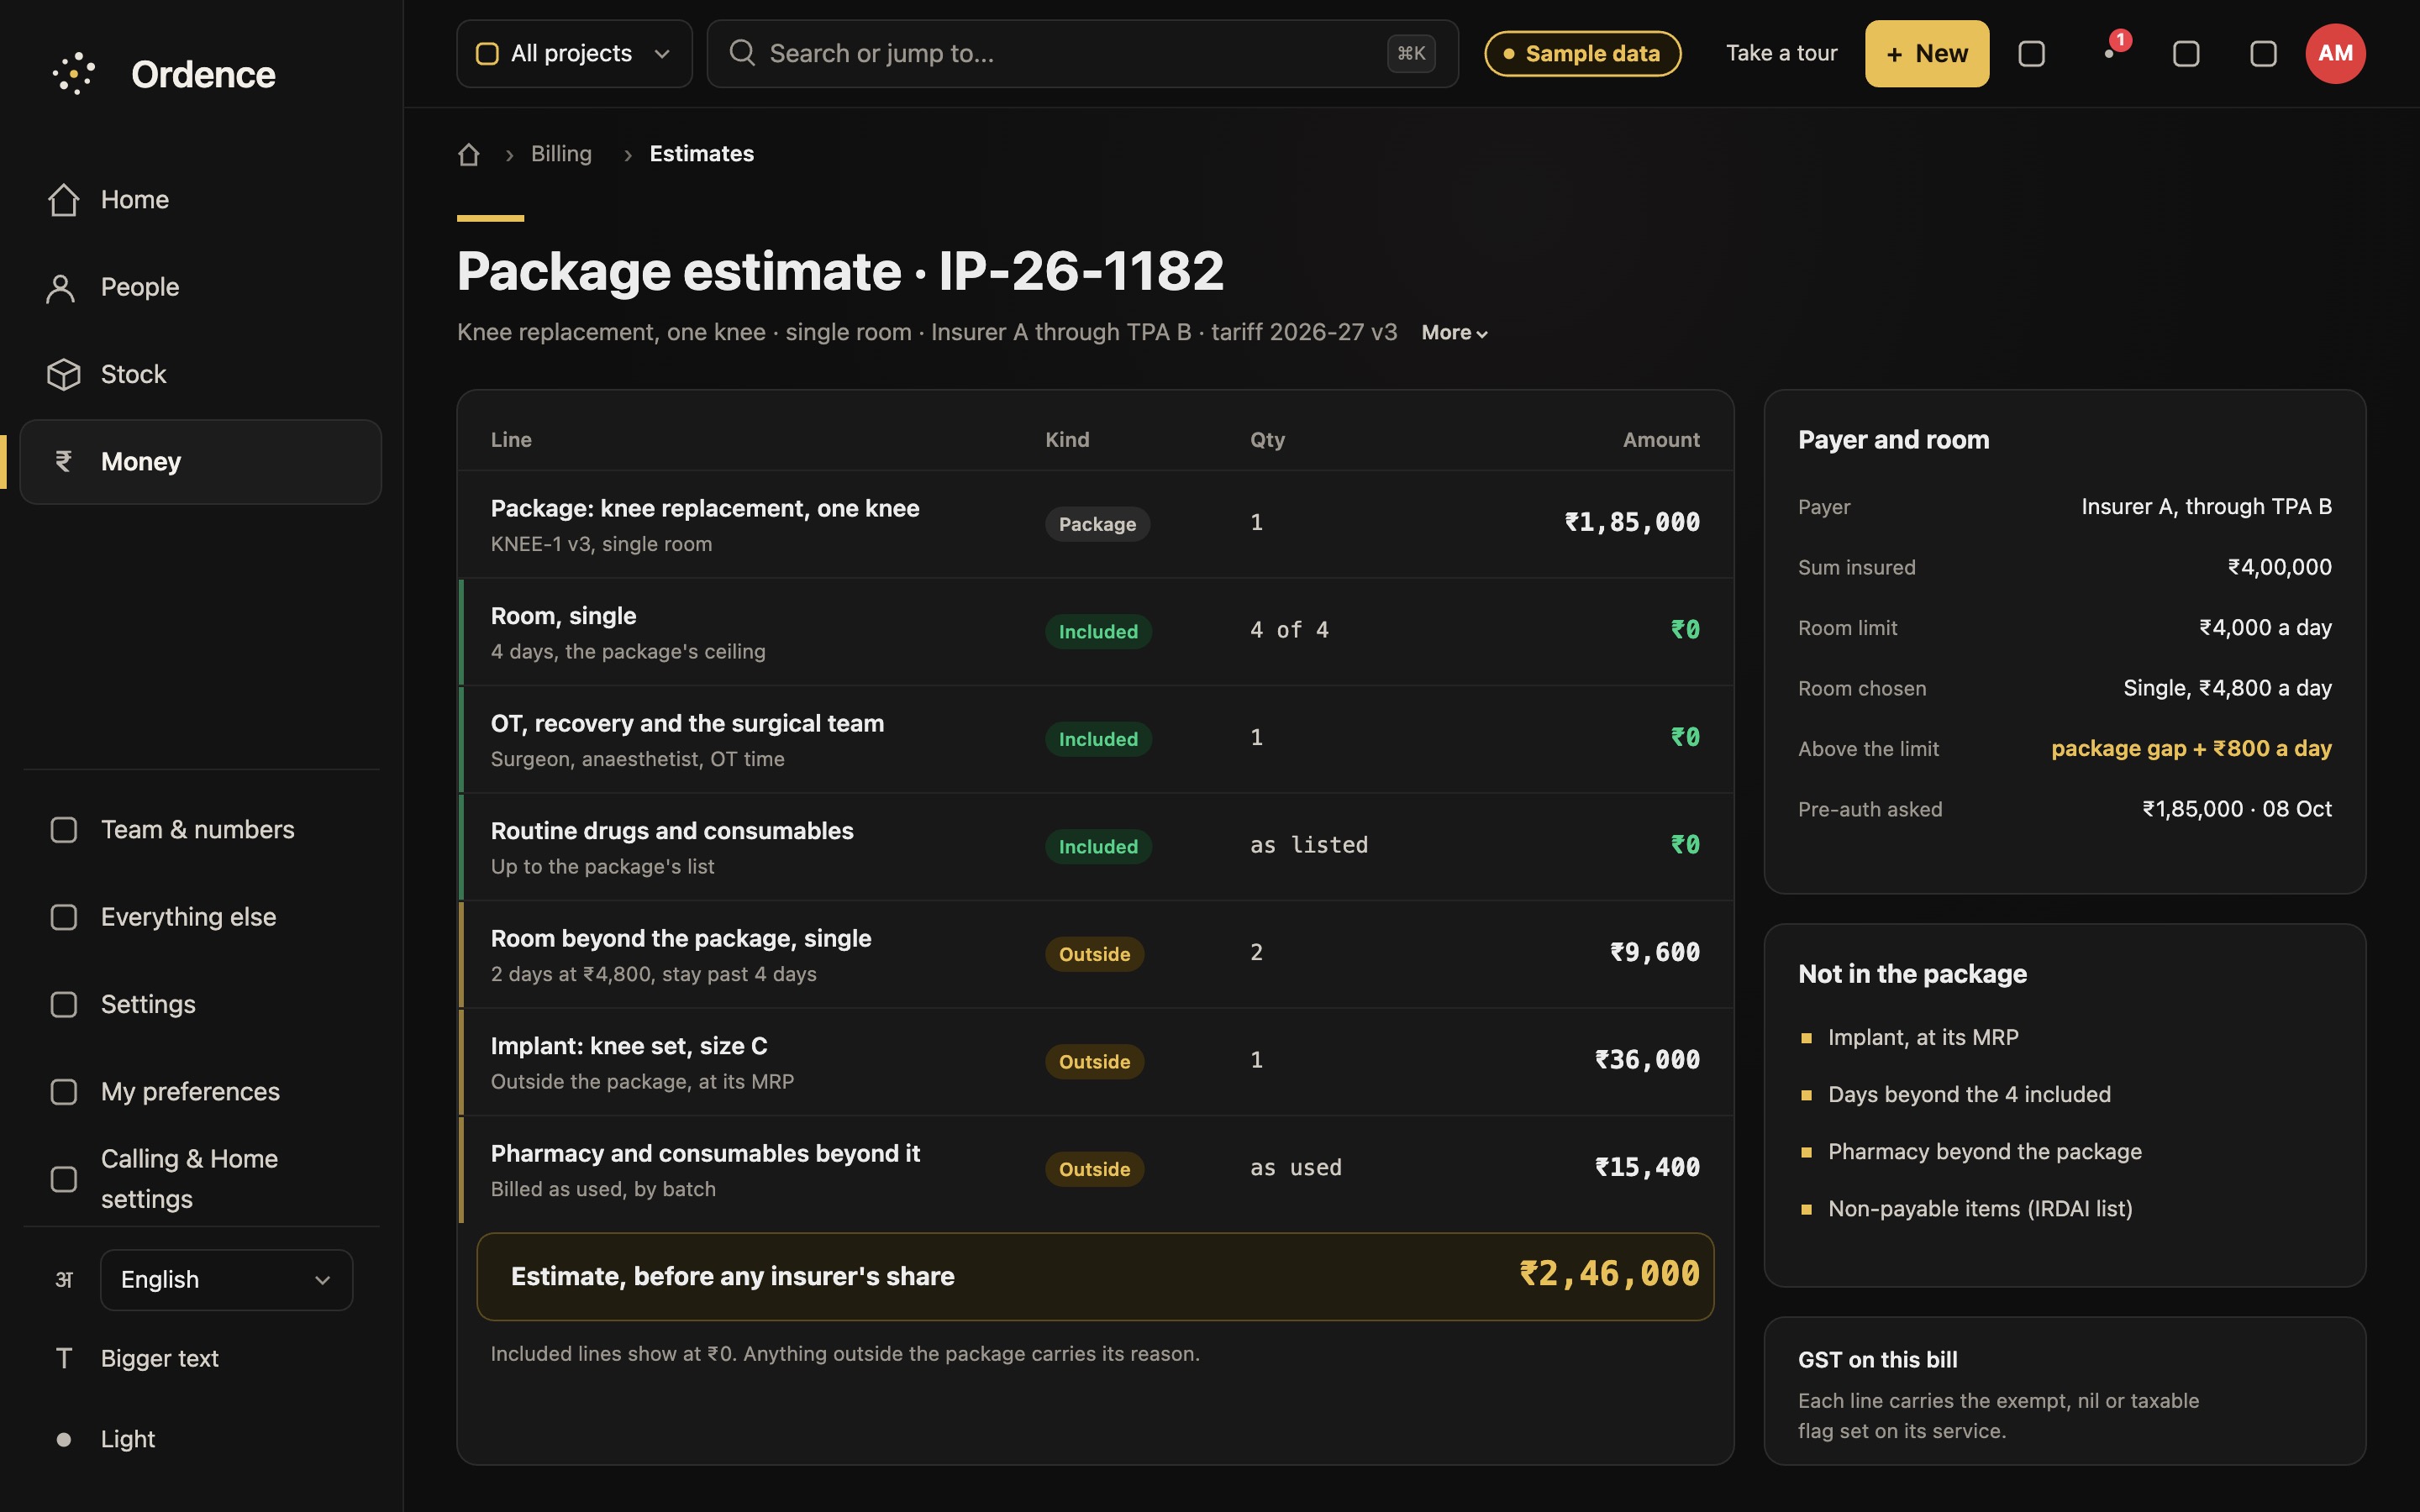2420x1512 pixels.
Task: Select Room beyond the package, single line
Action: coord(1096,954)
